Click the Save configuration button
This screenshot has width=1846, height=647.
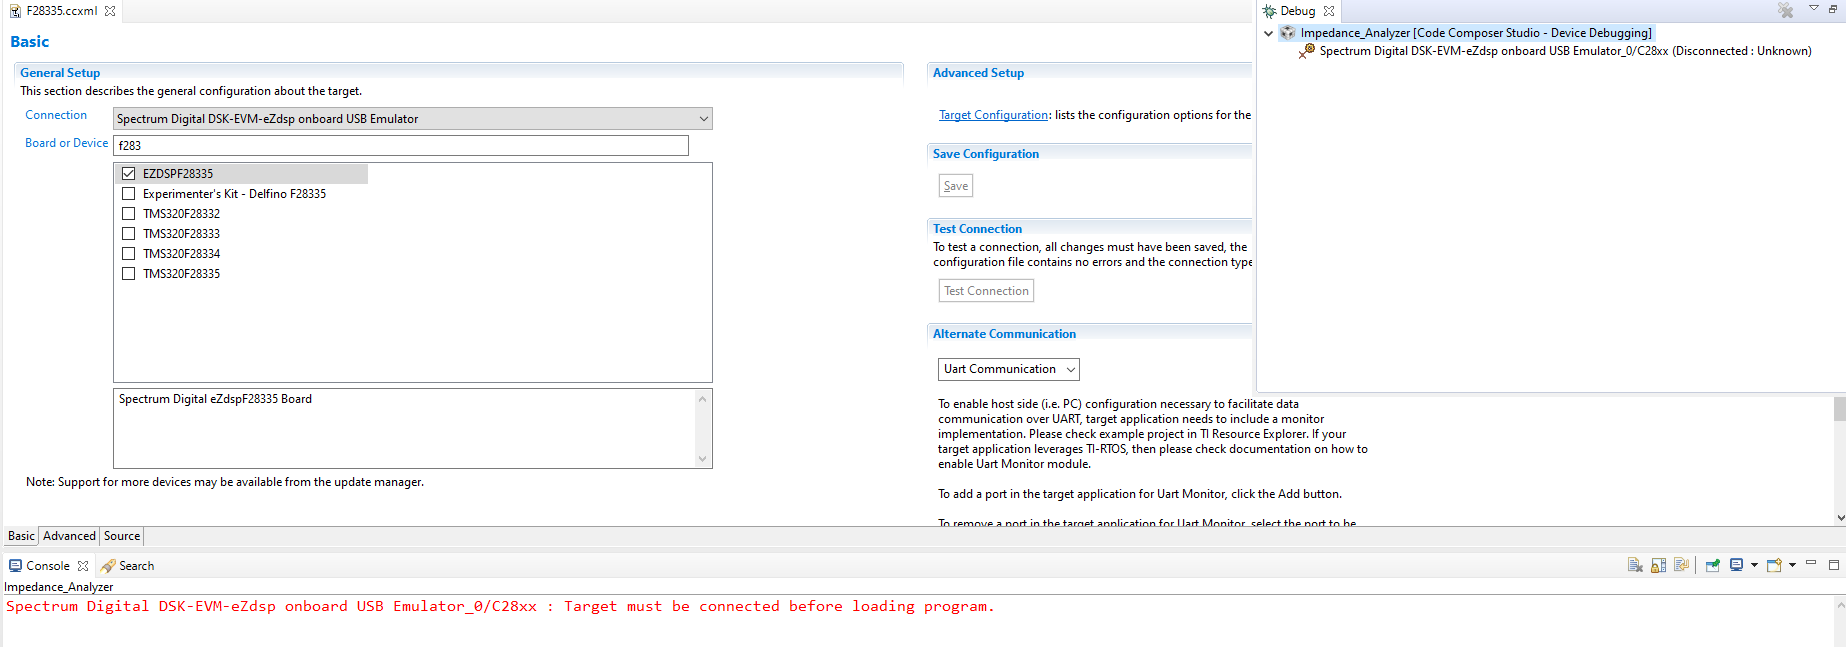[x=956, y=186]
